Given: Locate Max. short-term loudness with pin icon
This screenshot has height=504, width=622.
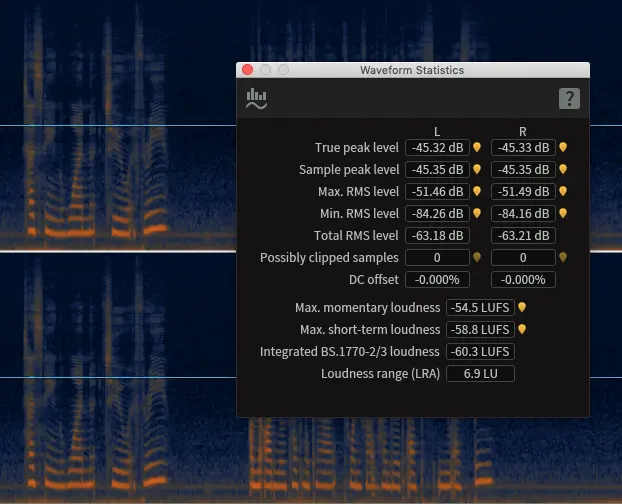Looking at the screenshot, I should pos(522,330).
